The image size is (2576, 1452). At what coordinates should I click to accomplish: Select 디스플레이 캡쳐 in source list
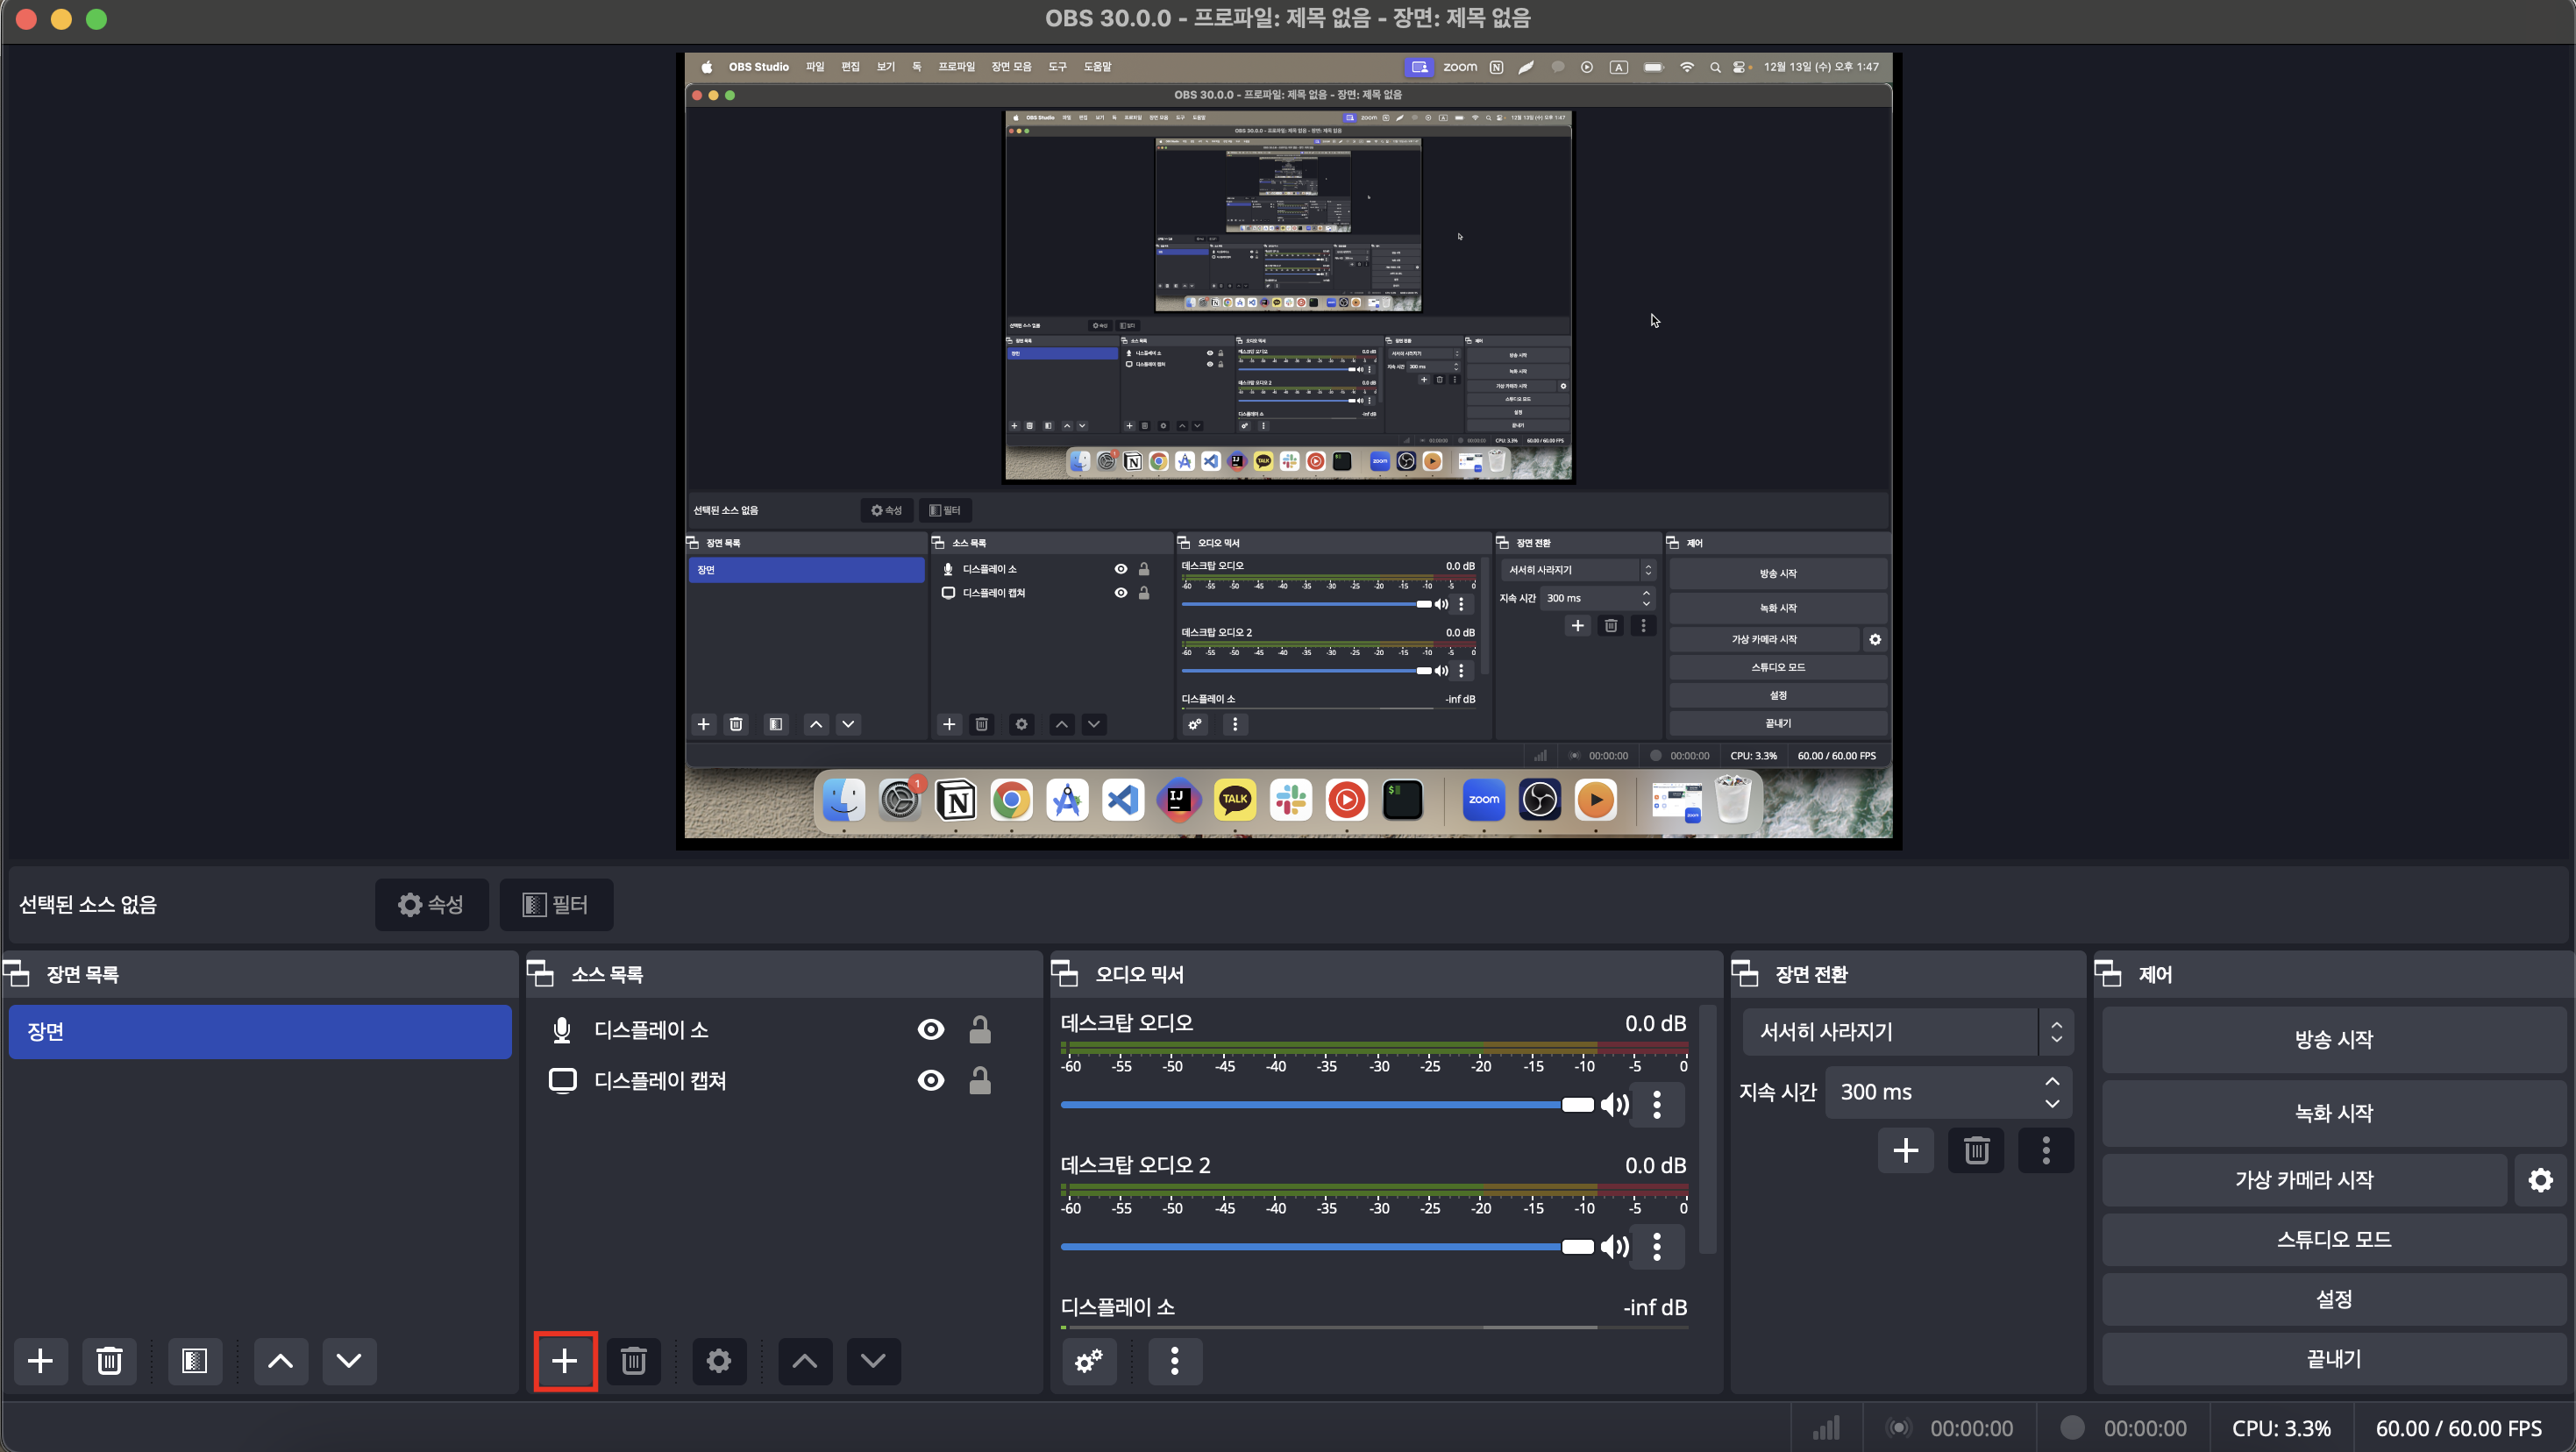pyautogui.click(x=660, y=1080)
